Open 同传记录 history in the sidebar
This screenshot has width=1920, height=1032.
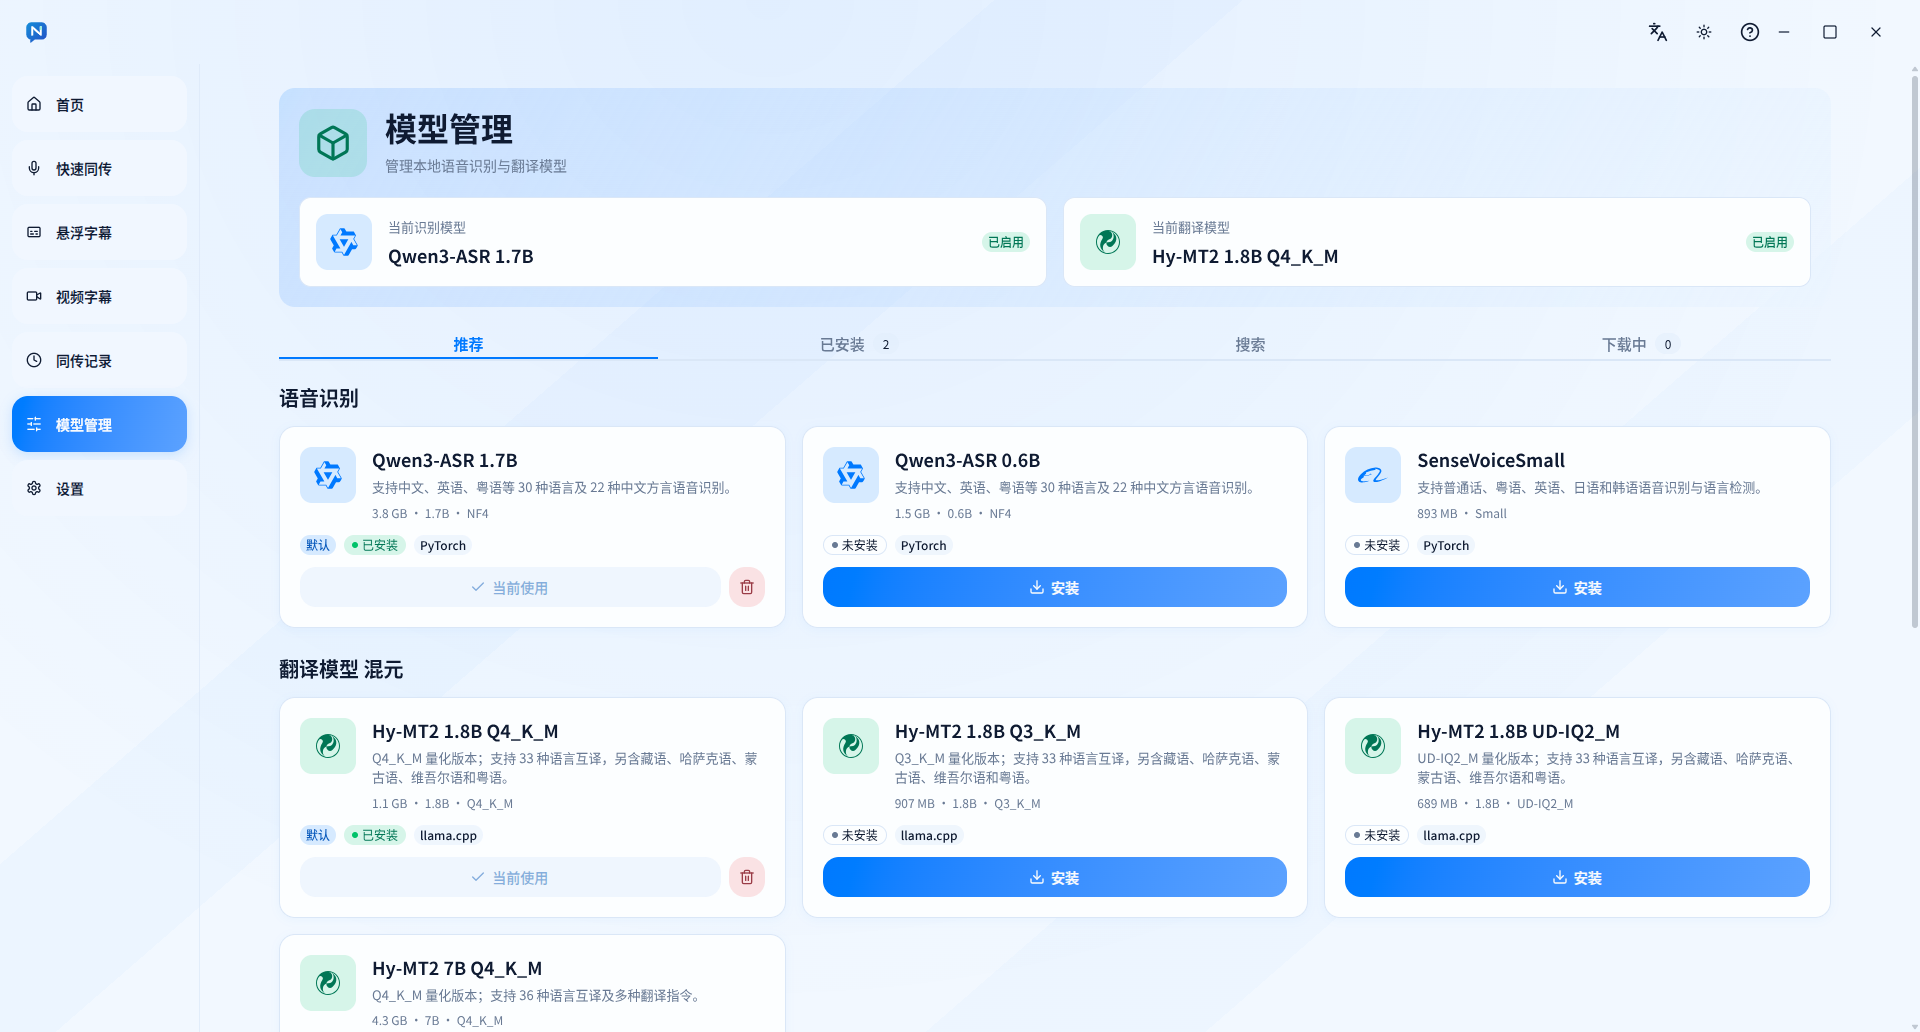[99, 360]
